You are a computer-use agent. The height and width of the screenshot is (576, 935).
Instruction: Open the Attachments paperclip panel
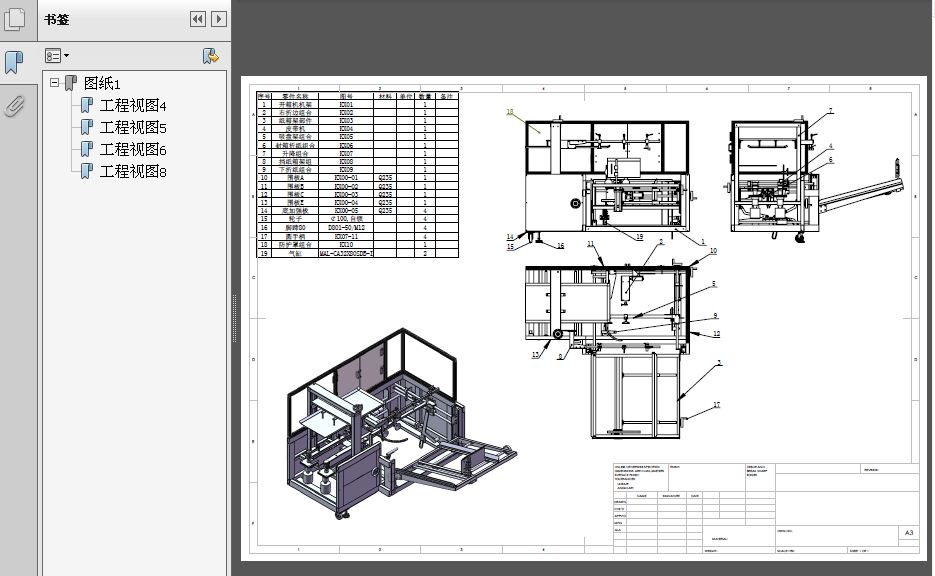point(14,106)
